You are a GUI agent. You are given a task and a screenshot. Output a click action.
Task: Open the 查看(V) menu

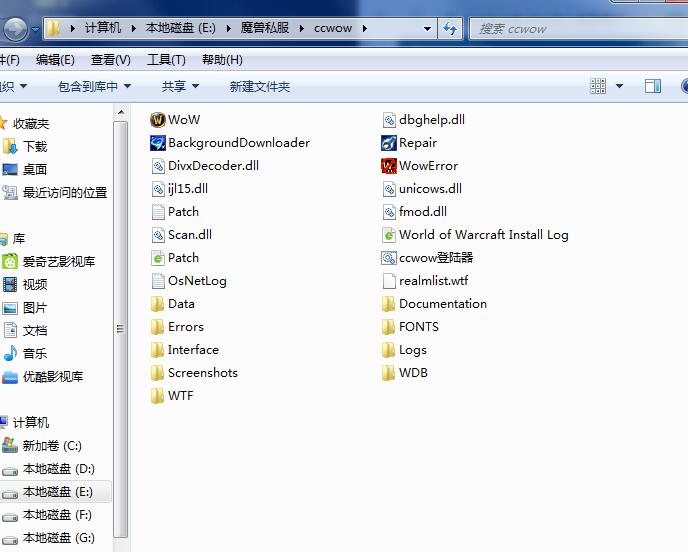coord(111,60)
